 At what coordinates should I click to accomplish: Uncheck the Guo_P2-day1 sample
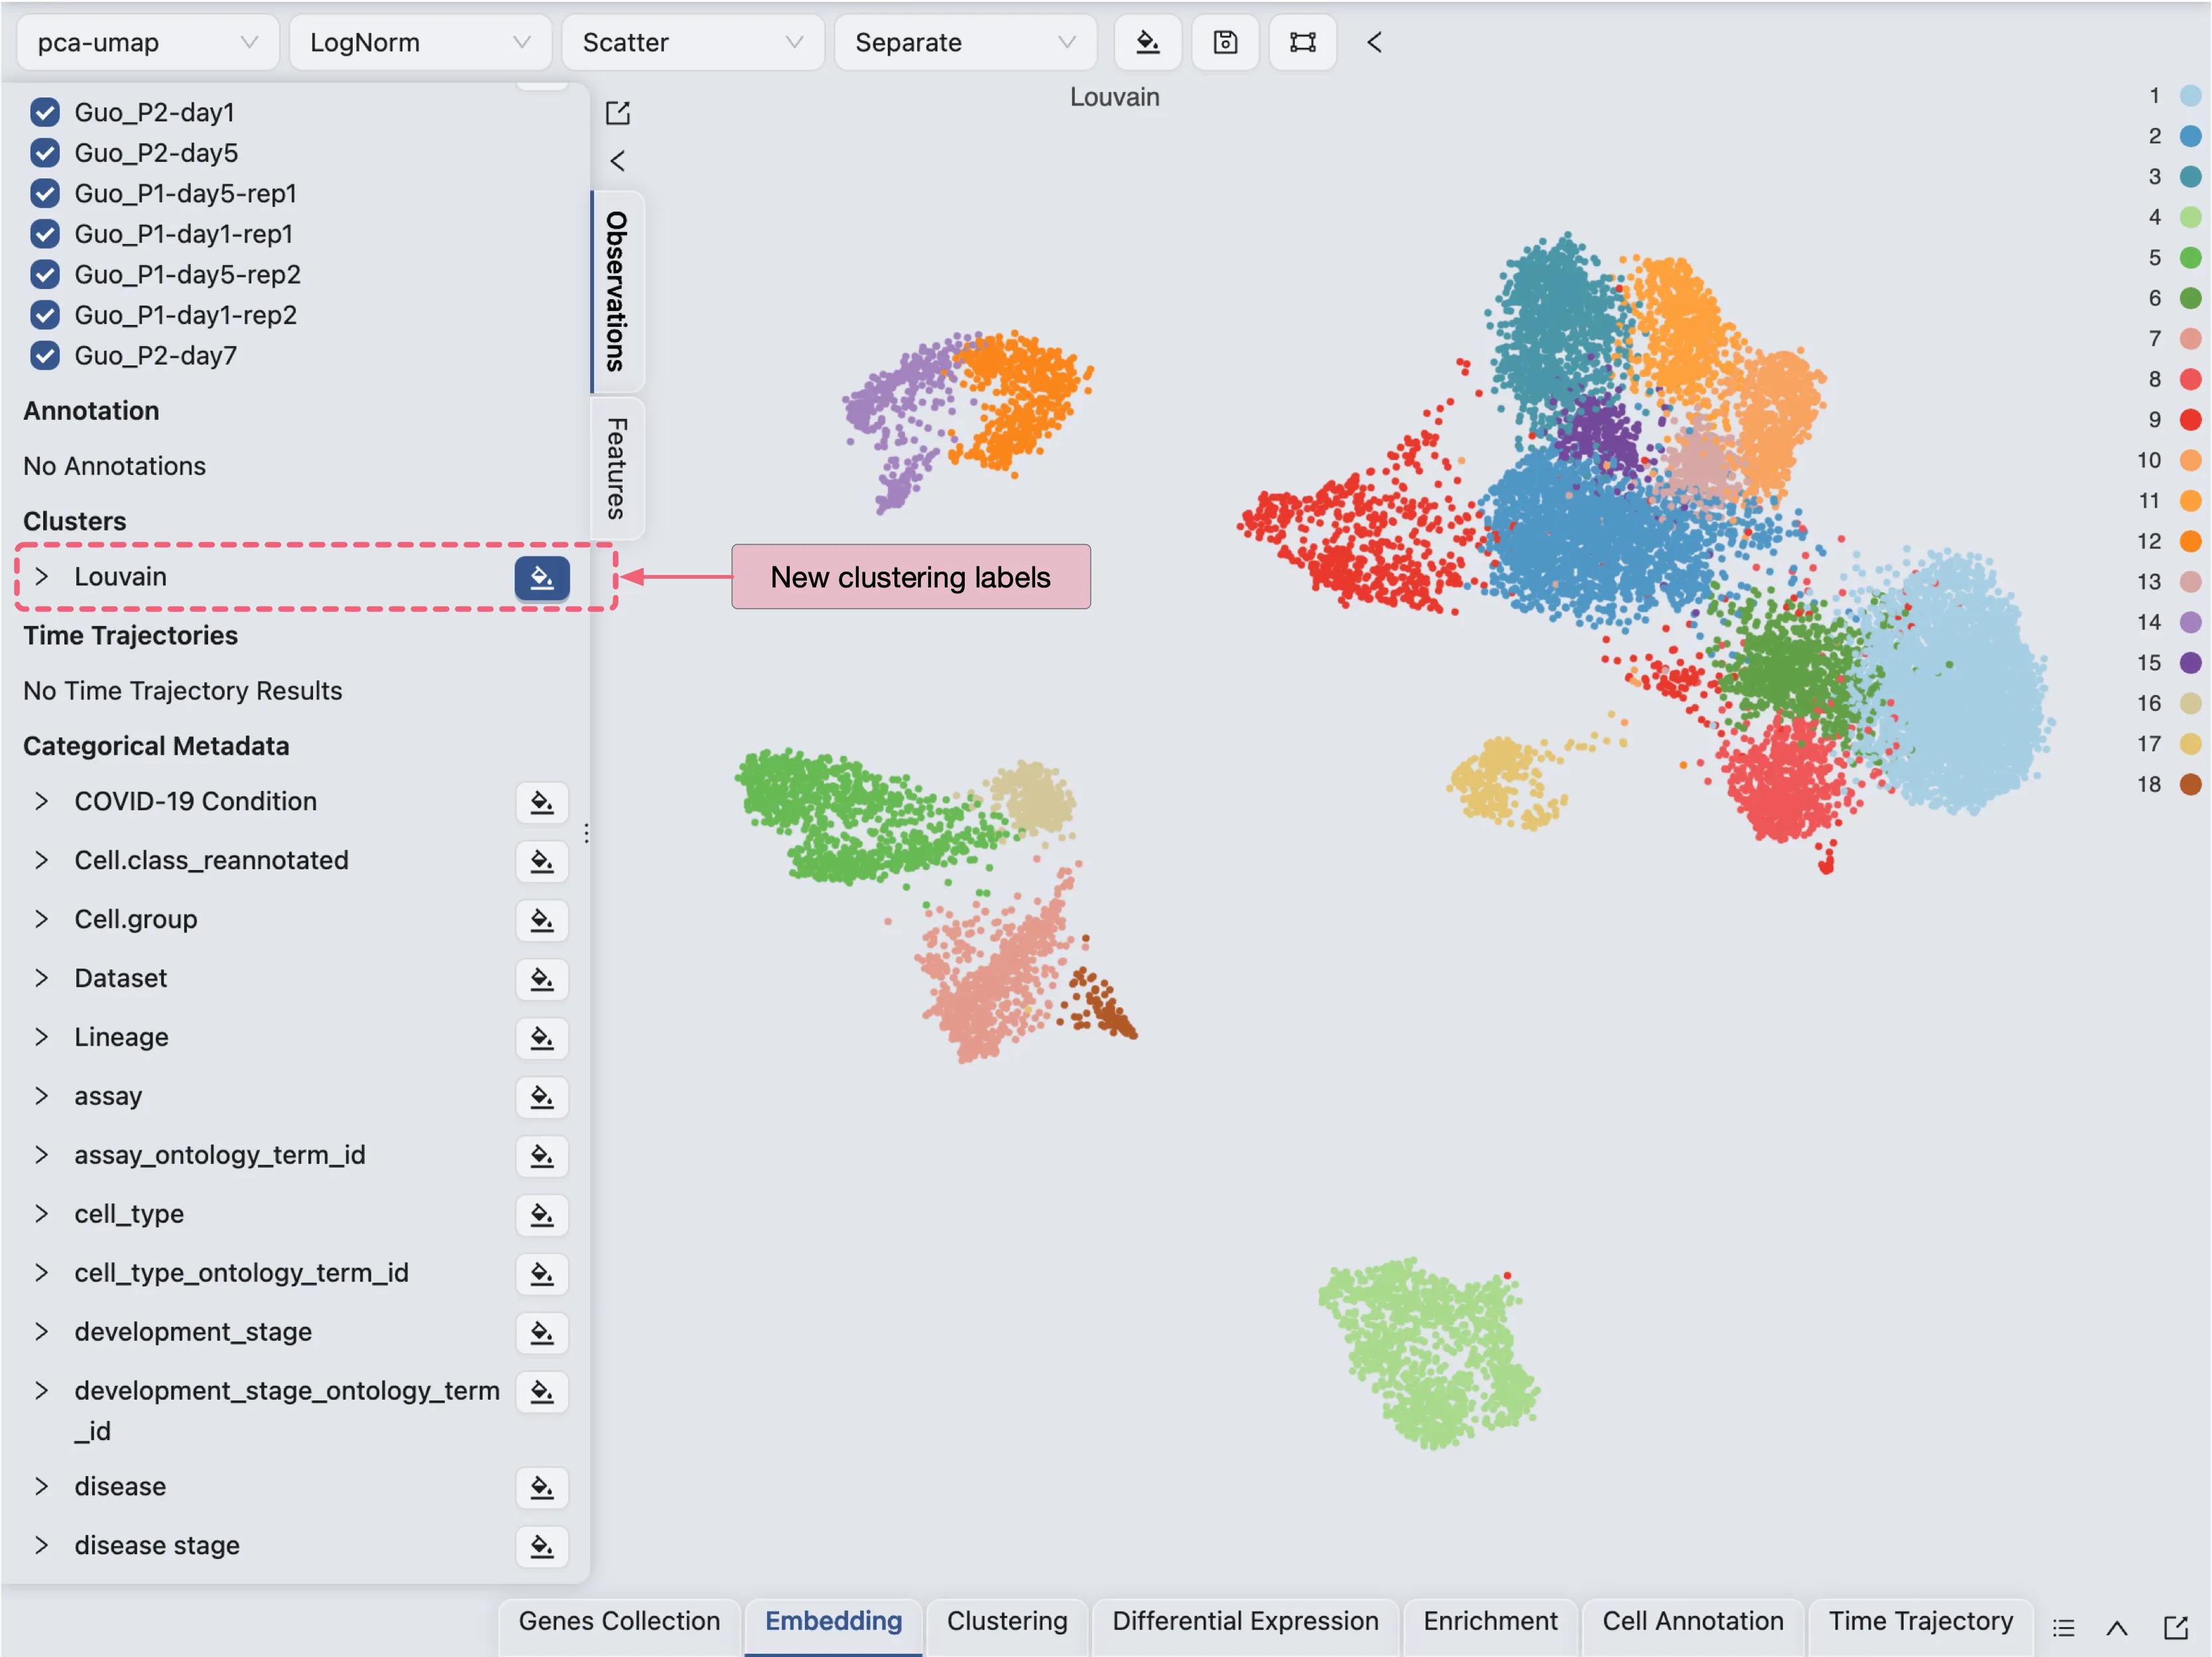pos(45,112)
